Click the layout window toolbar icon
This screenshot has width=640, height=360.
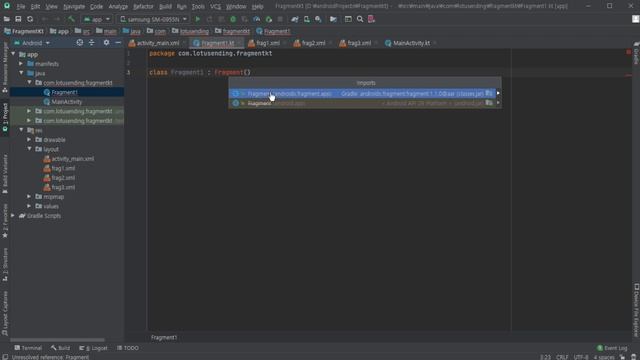348,19
